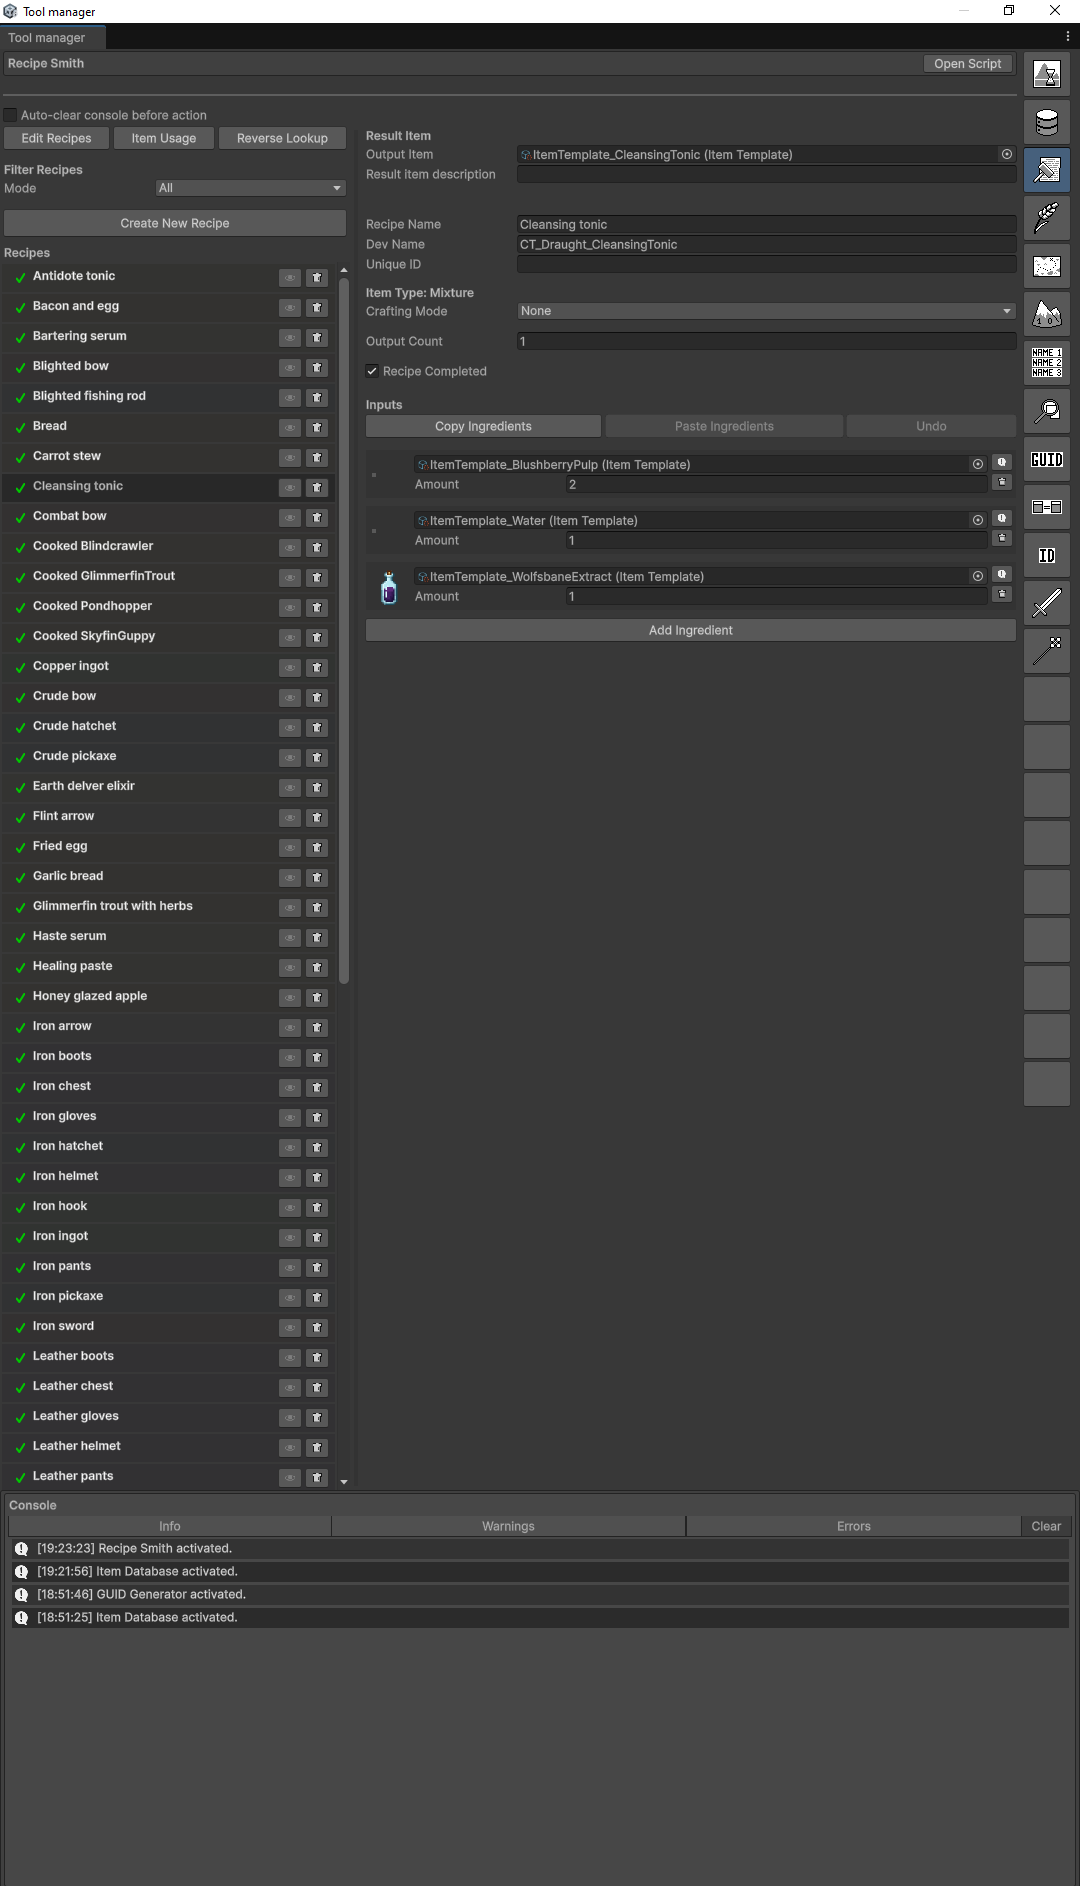Open the mountain binary terrain tool icon

pyautogui.click(x=1047, y=314)
